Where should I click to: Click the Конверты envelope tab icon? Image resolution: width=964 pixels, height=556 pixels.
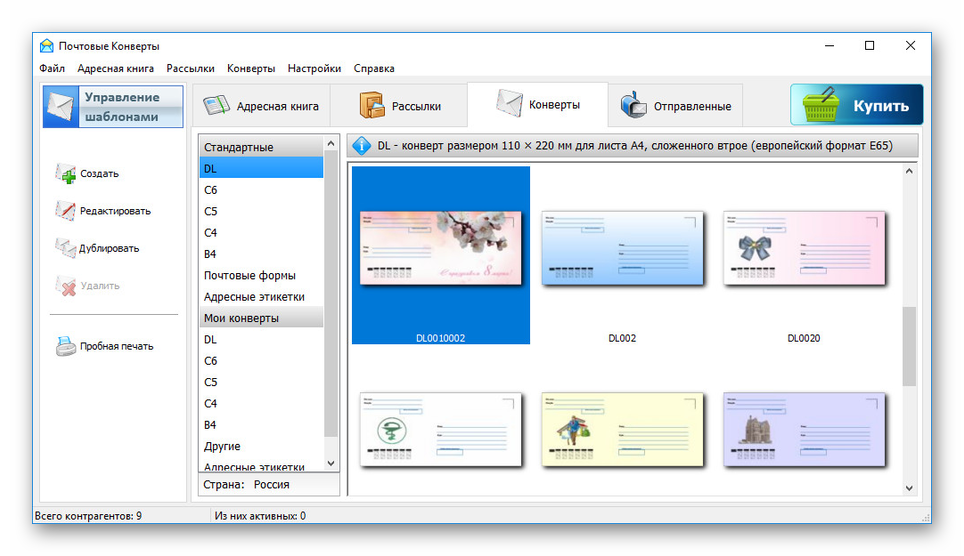509,103
